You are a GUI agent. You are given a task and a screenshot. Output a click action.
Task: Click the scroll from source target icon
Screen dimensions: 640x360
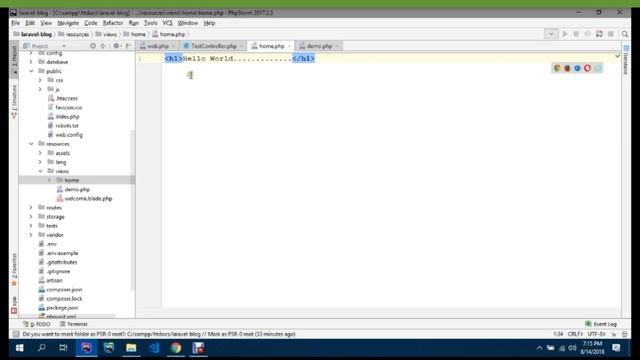93,46
